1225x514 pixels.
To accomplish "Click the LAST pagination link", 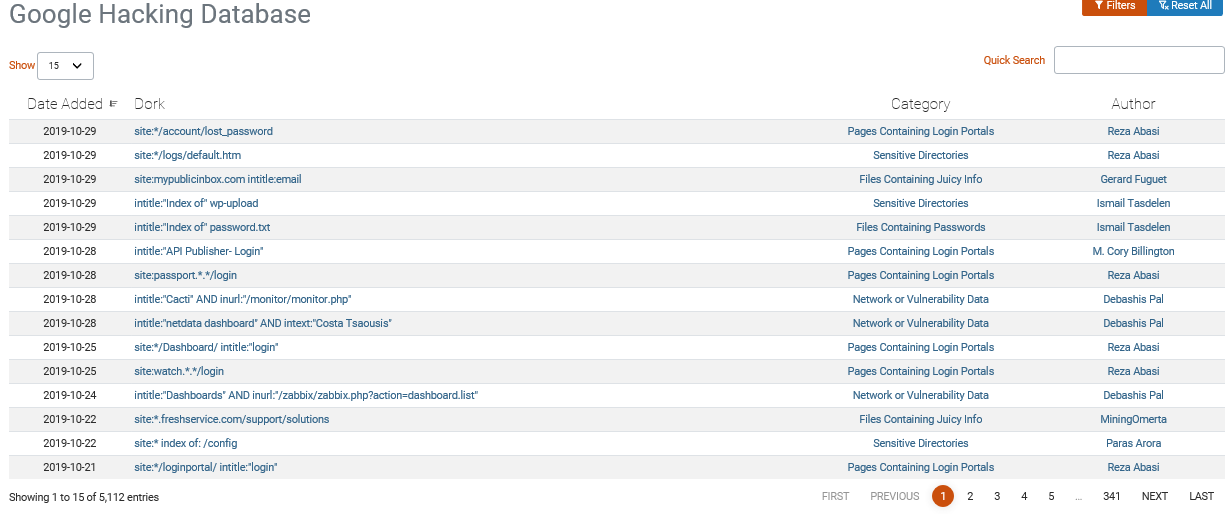I will coord(1201,496).
